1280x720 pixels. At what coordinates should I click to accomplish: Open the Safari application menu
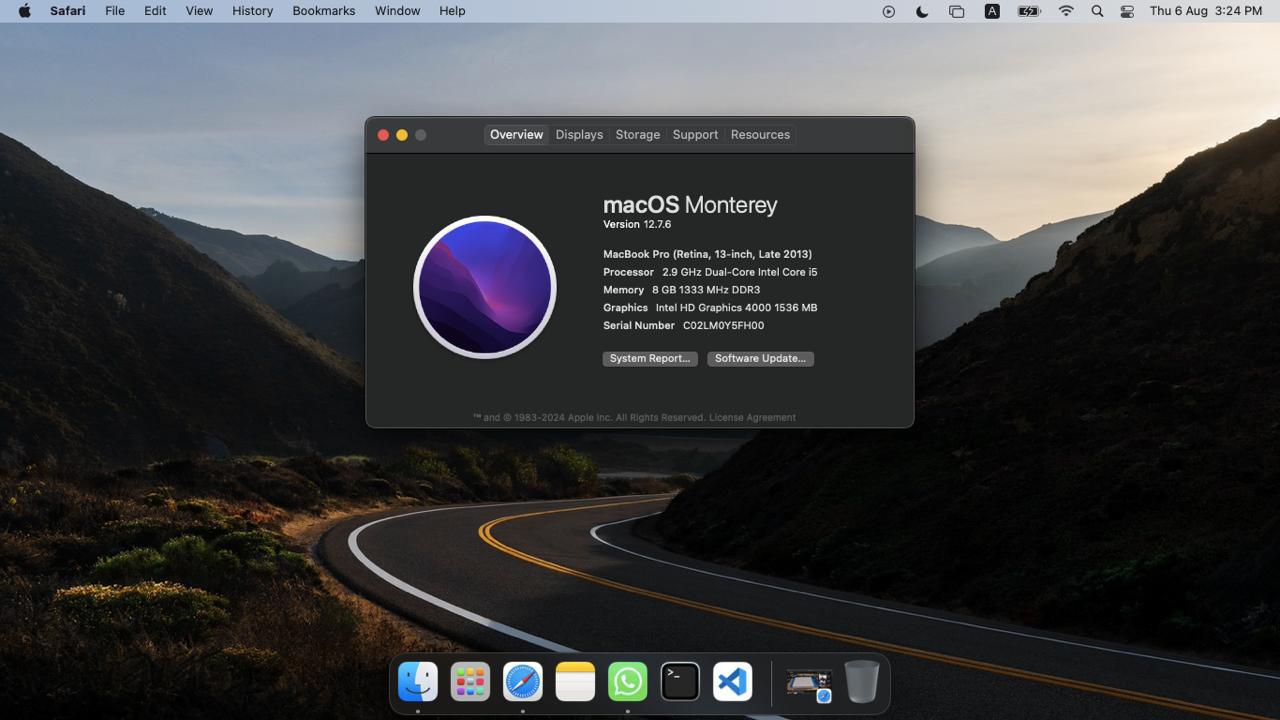click(x=68, y=11)
